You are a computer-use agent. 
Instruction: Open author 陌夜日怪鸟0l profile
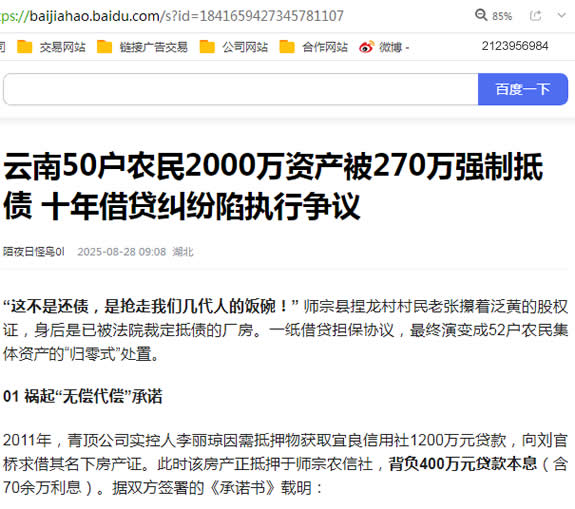coord(34,252)
